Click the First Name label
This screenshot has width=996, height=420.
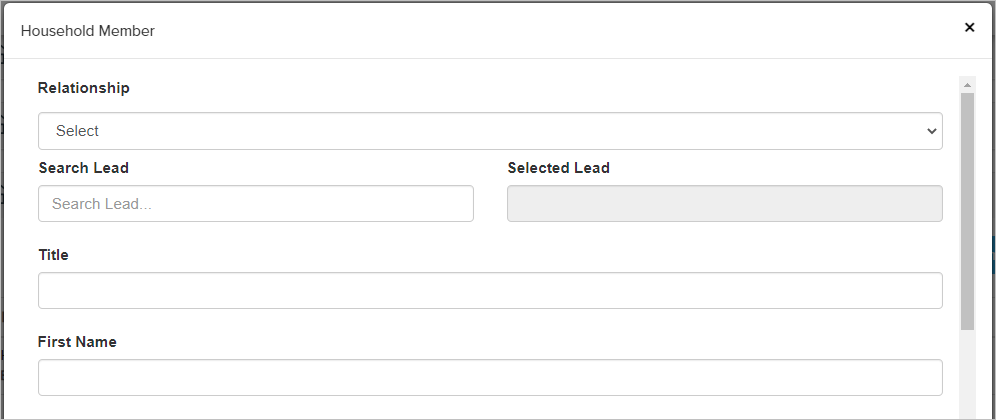tap(77, 342)
